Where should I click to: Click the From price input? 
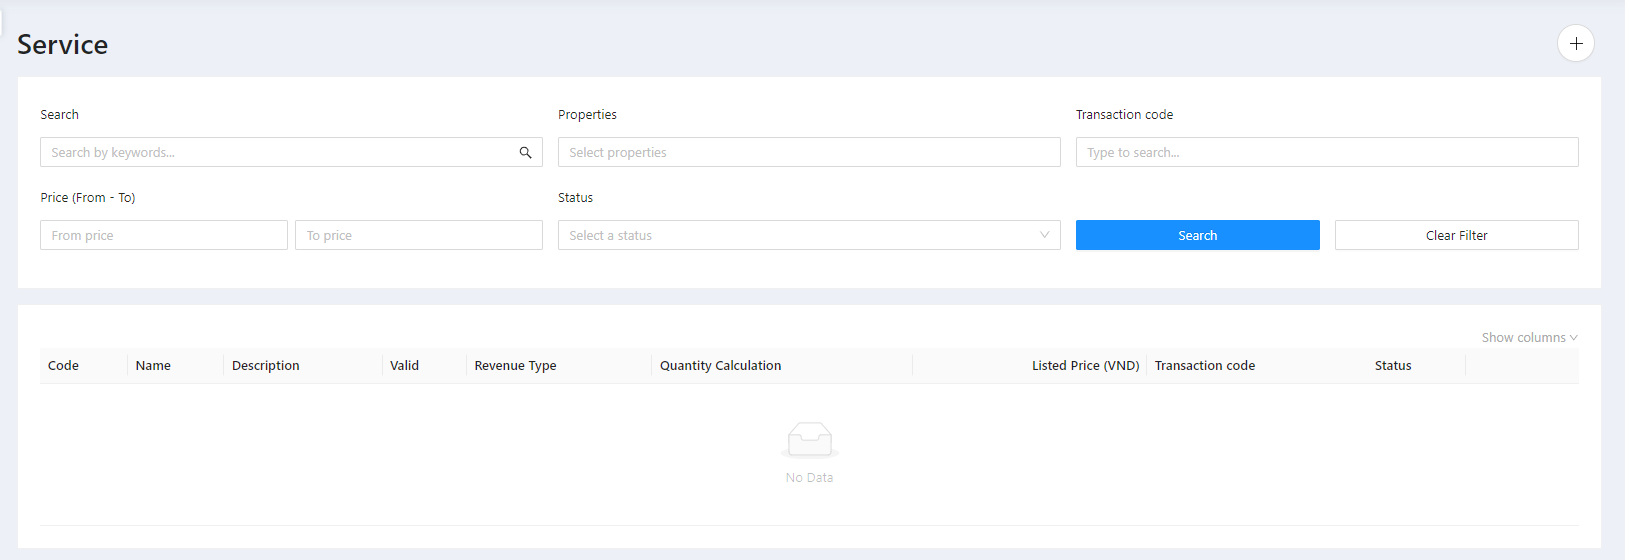pyautogui.click(x=163, y=235)
